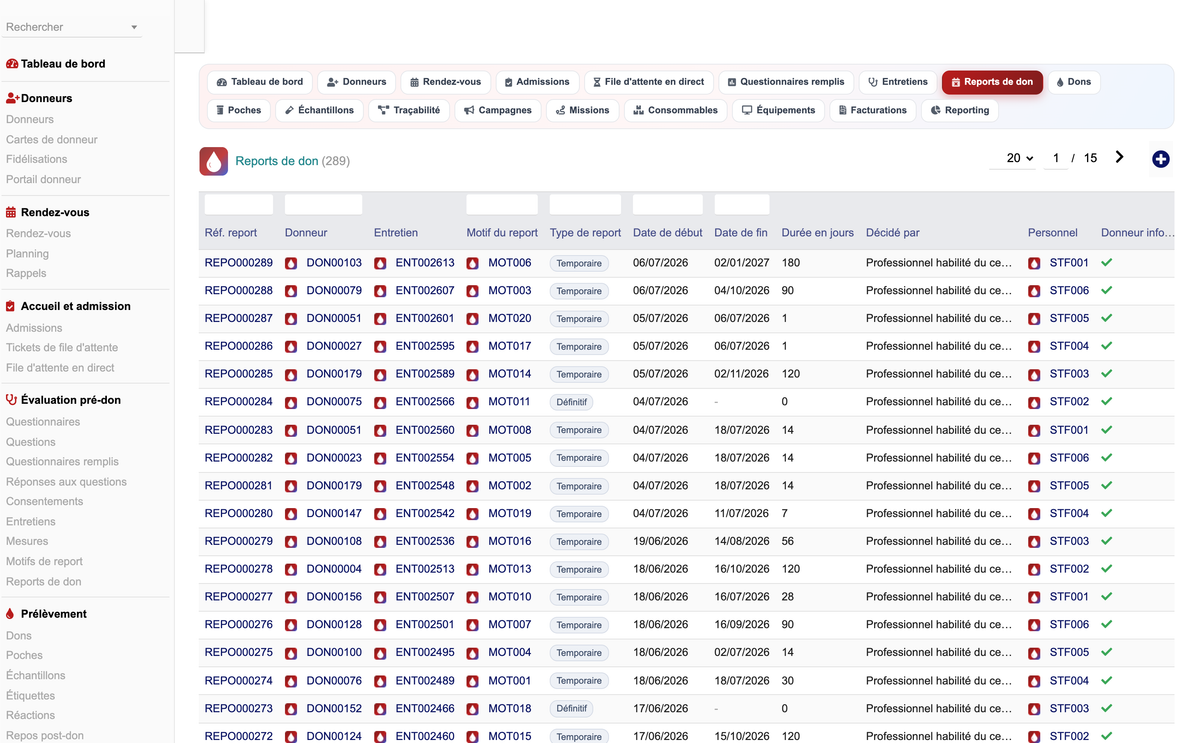Switch to Questionnaires remplis tab
Viewport: 1200px width, 743px height.
pos(785,82)
